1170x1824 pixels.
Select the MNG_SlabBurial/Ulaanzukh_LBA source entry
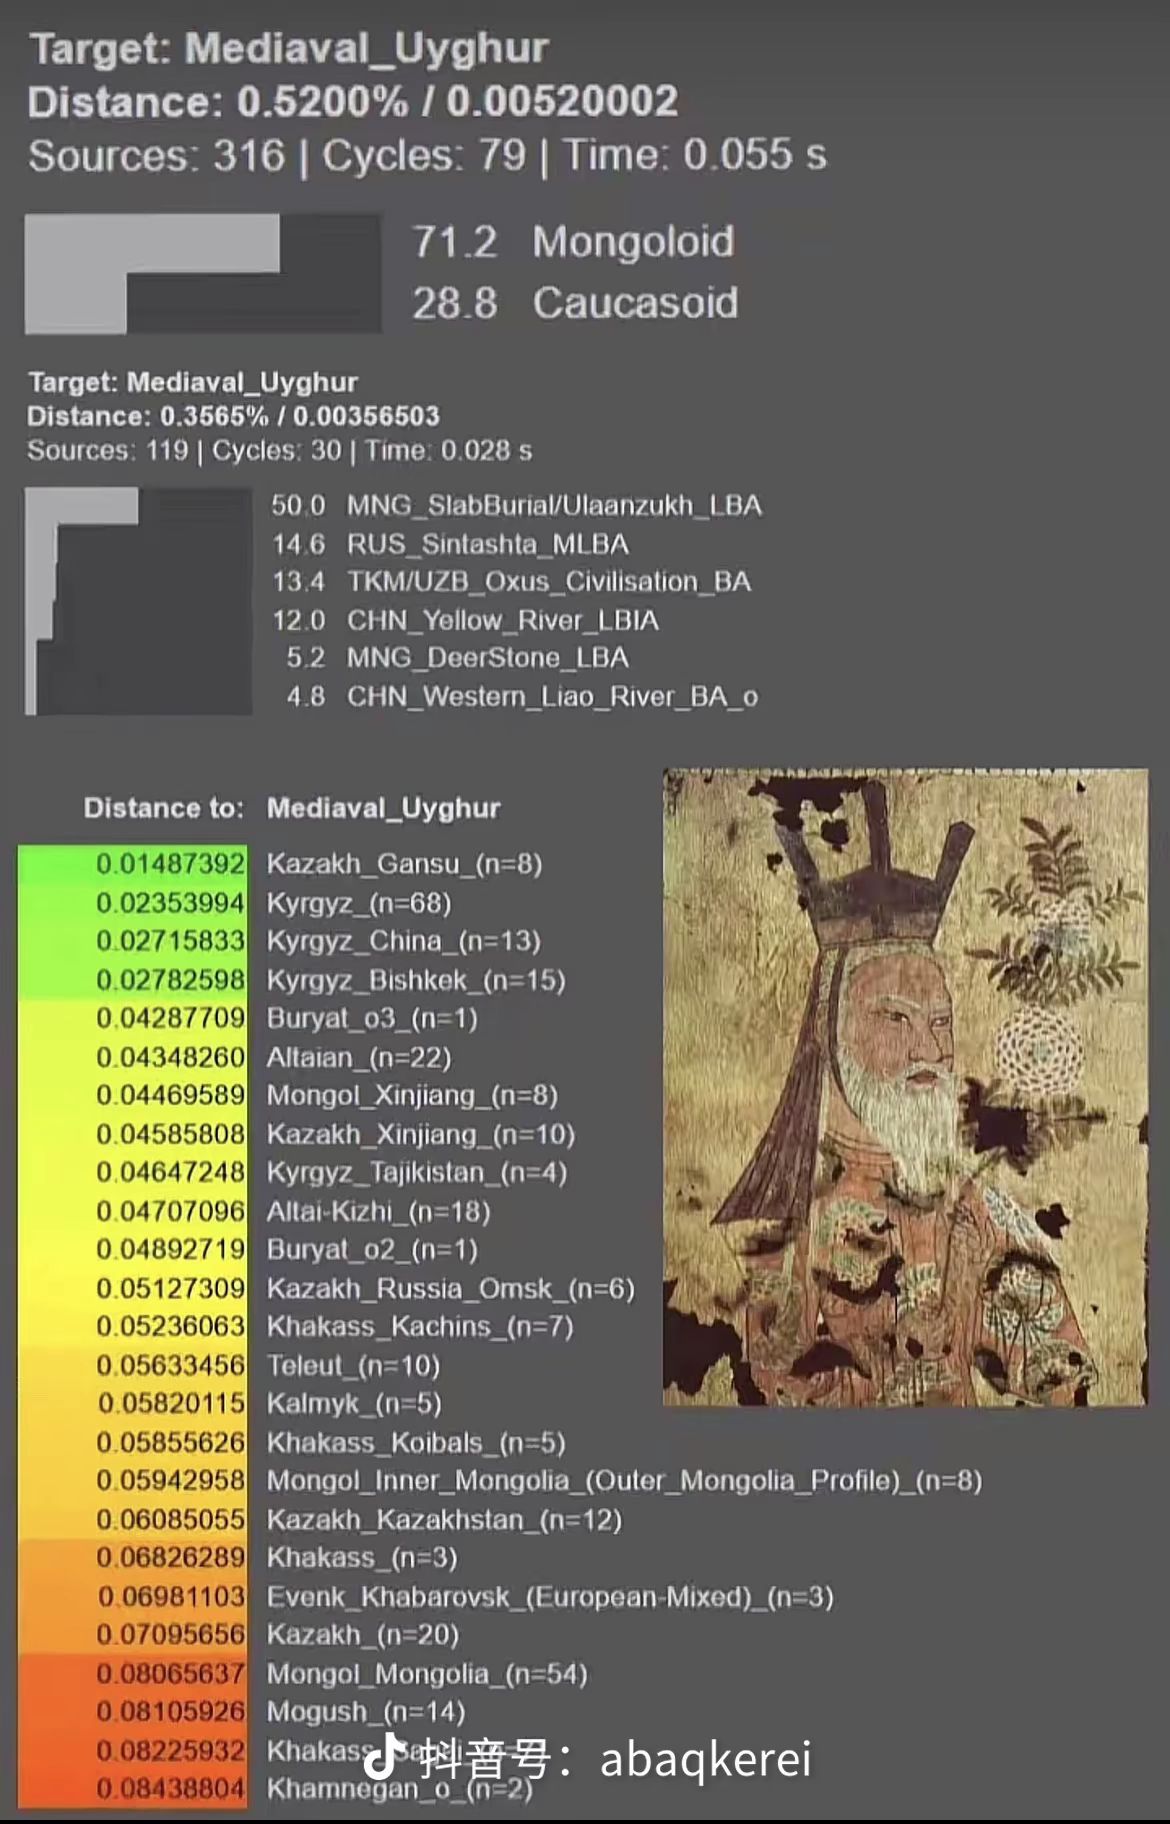pos(553,506)
